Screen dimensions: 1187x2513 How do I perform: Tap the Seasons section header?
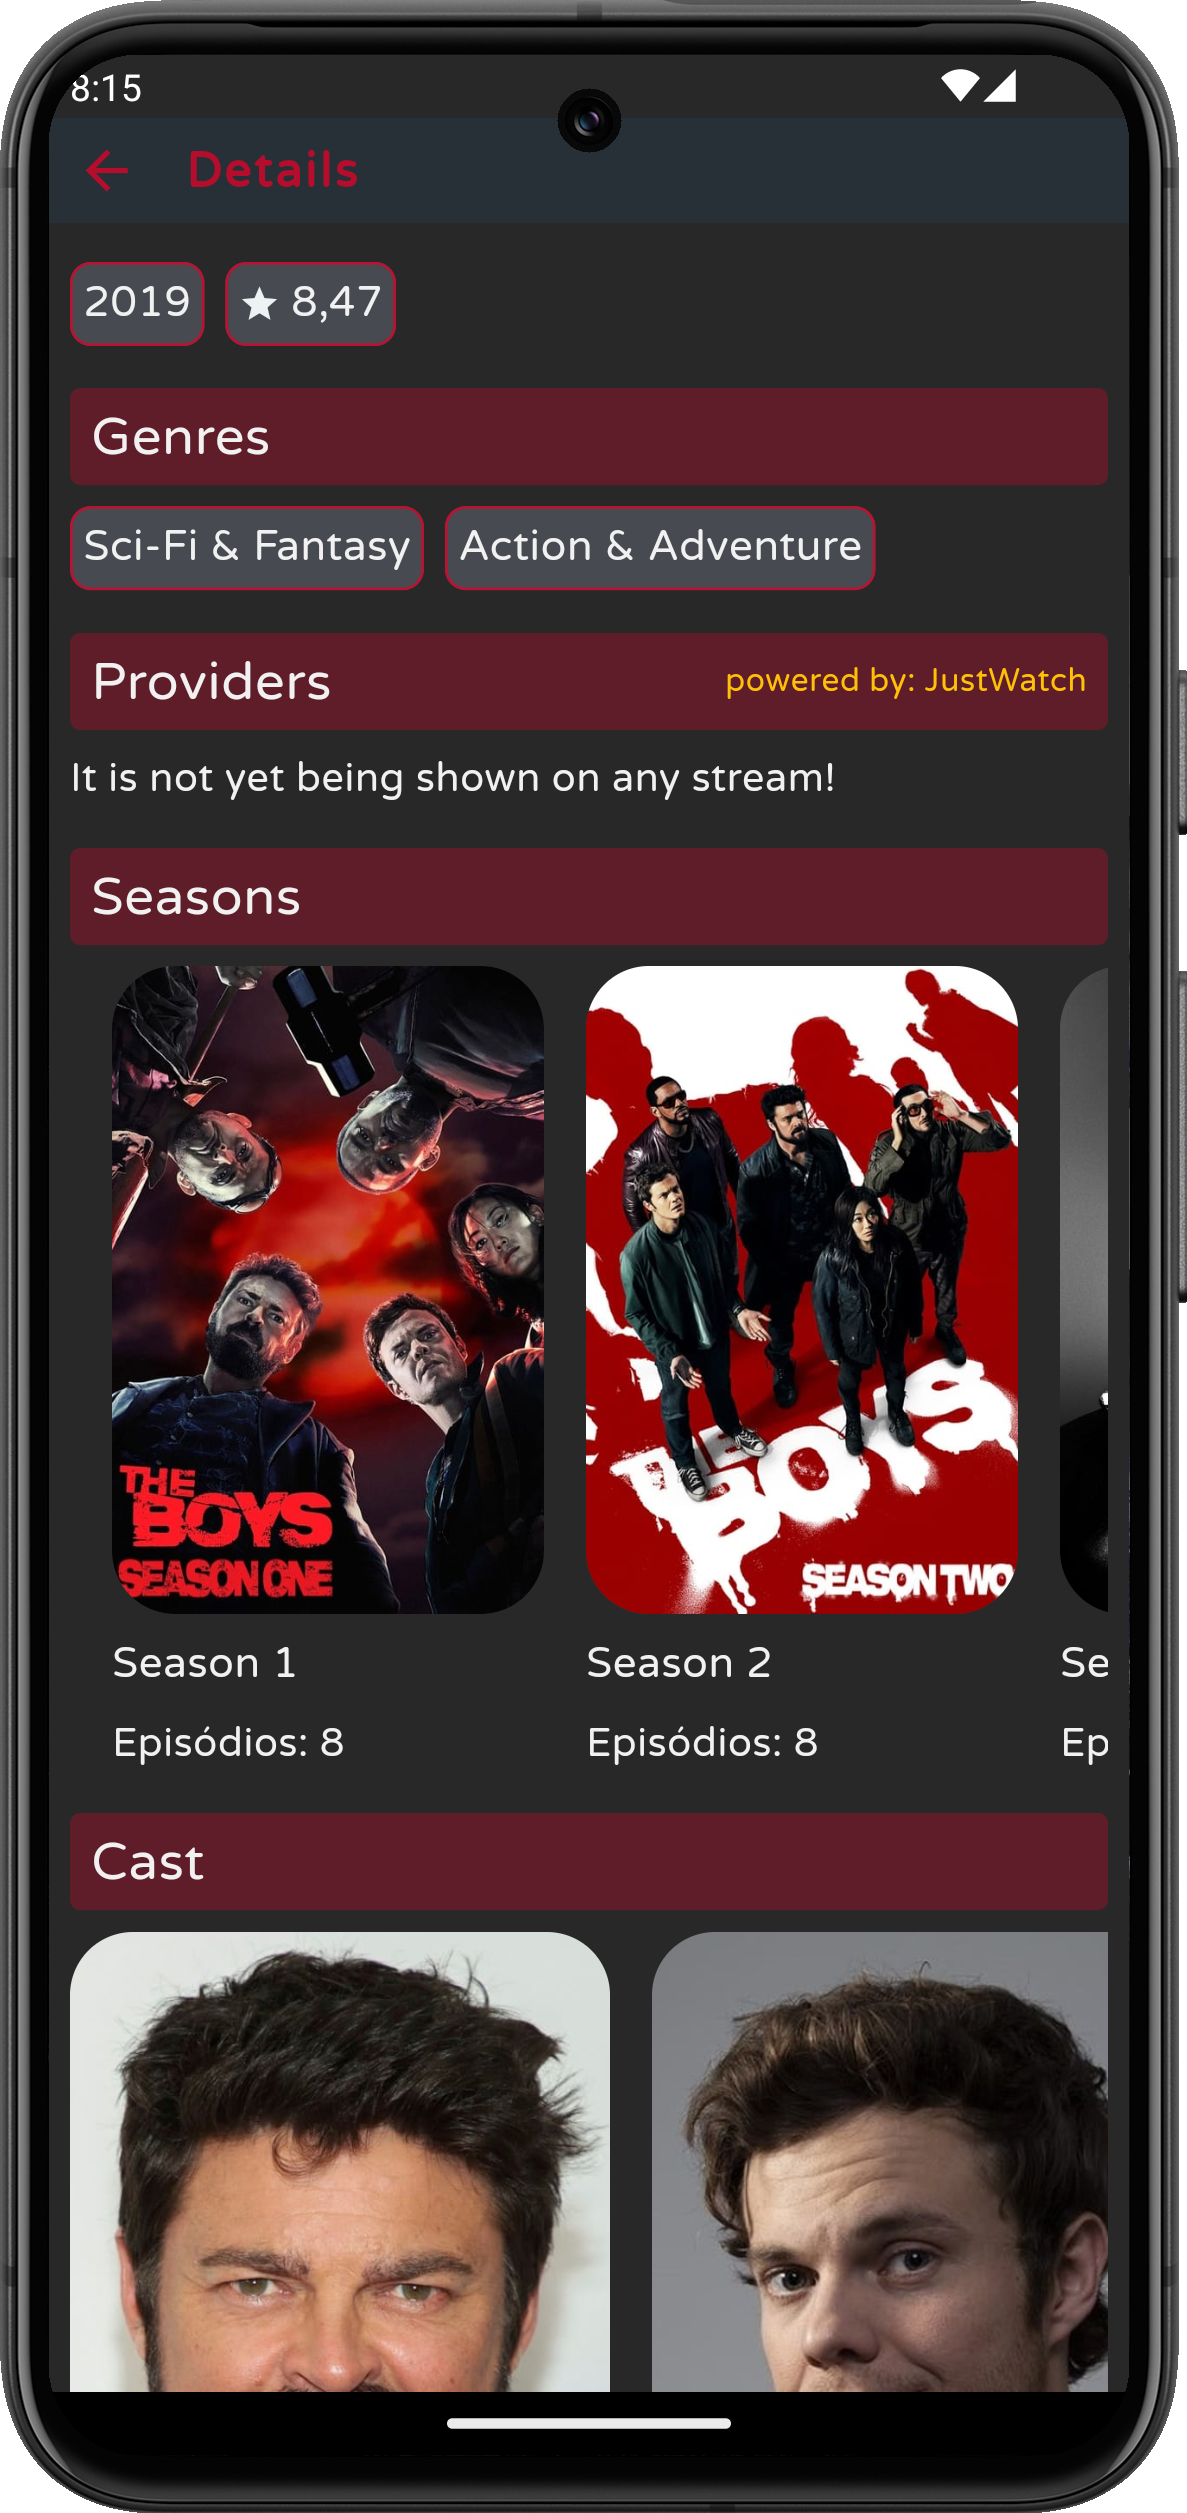pyautogui.click(x=589, y=897)
